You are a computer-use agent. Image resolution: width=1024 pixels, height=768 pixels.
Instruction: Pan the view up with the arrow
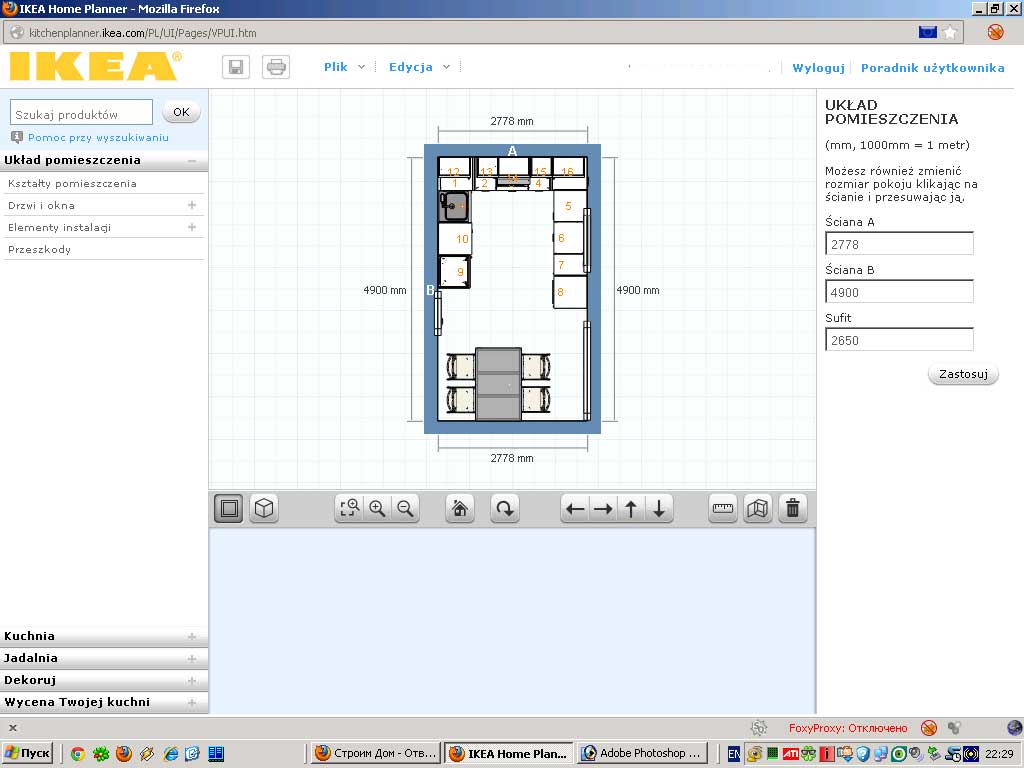pyautogui.click(x=631, y=508)
